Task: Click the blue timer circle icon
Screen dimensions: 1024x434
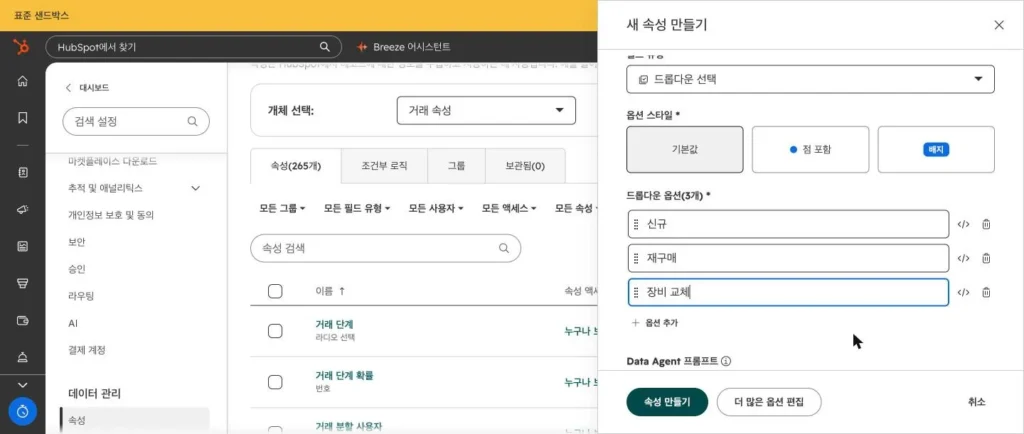Action: [23, 412]
